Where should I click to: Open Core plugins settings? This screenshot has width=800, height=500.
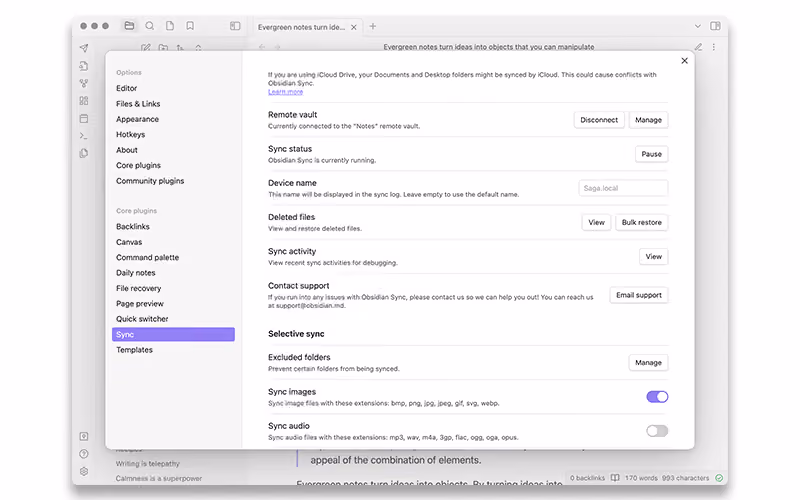coord(173,165)
